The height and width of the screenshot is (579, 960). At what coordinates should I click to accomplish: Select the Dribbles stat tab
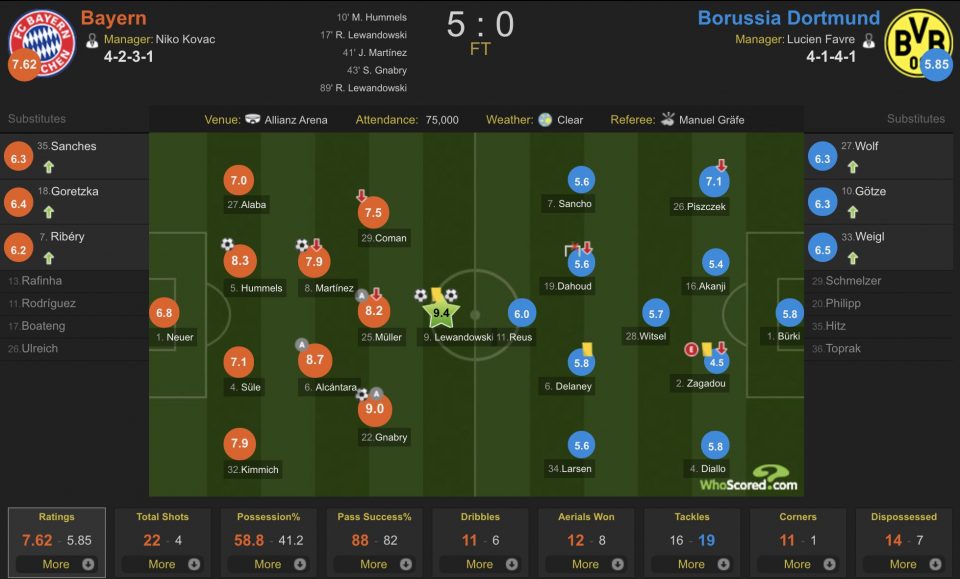click(x=479, y=517)
